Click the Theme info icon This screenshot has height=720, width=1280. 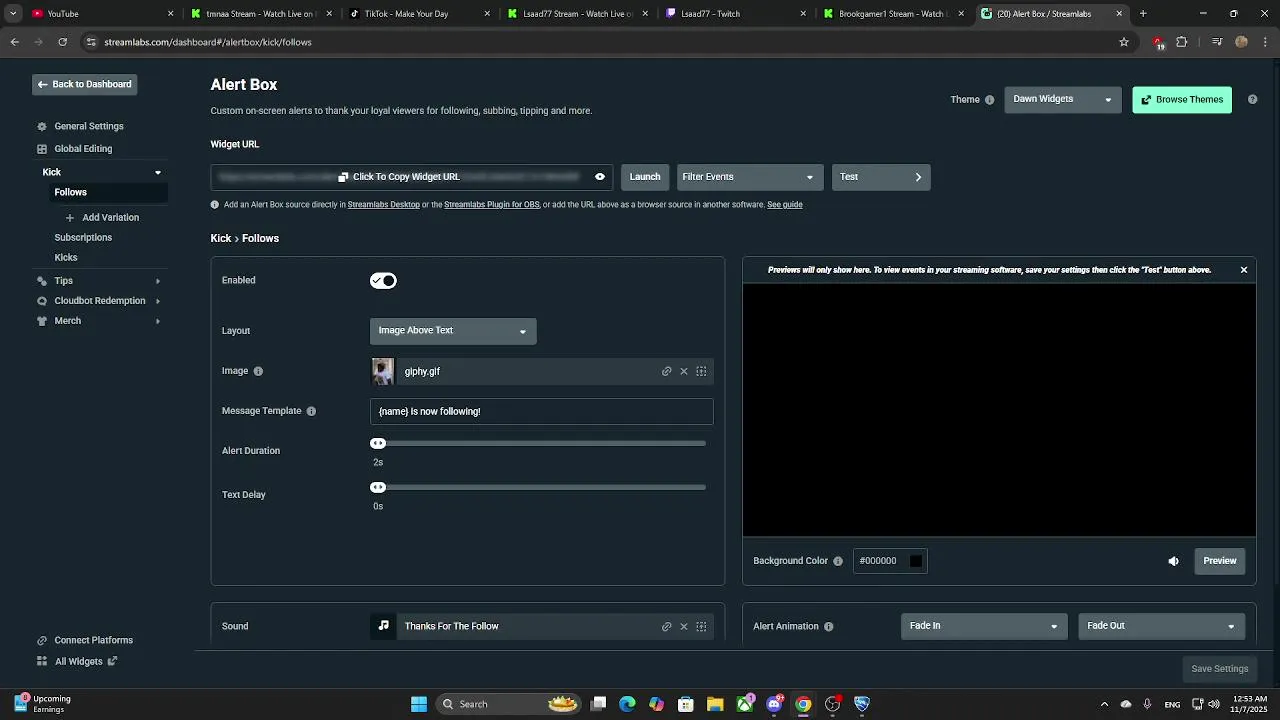click(x=990, y=100)
